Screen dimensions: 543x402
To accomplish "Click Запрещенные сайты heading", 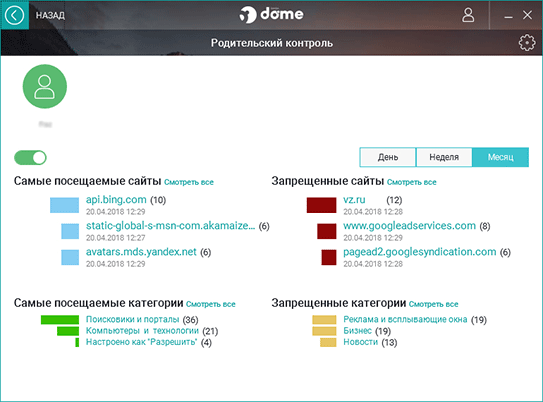I will pos(328,181).
